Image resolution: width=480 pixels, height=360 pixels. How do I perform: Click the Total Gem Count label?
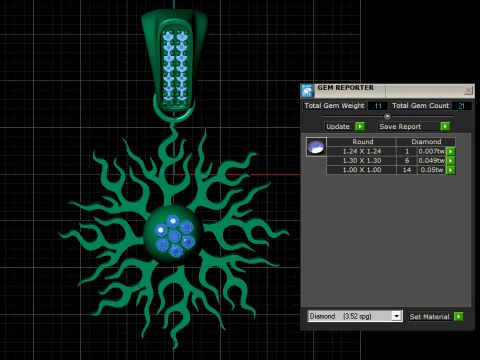point(420,106)
